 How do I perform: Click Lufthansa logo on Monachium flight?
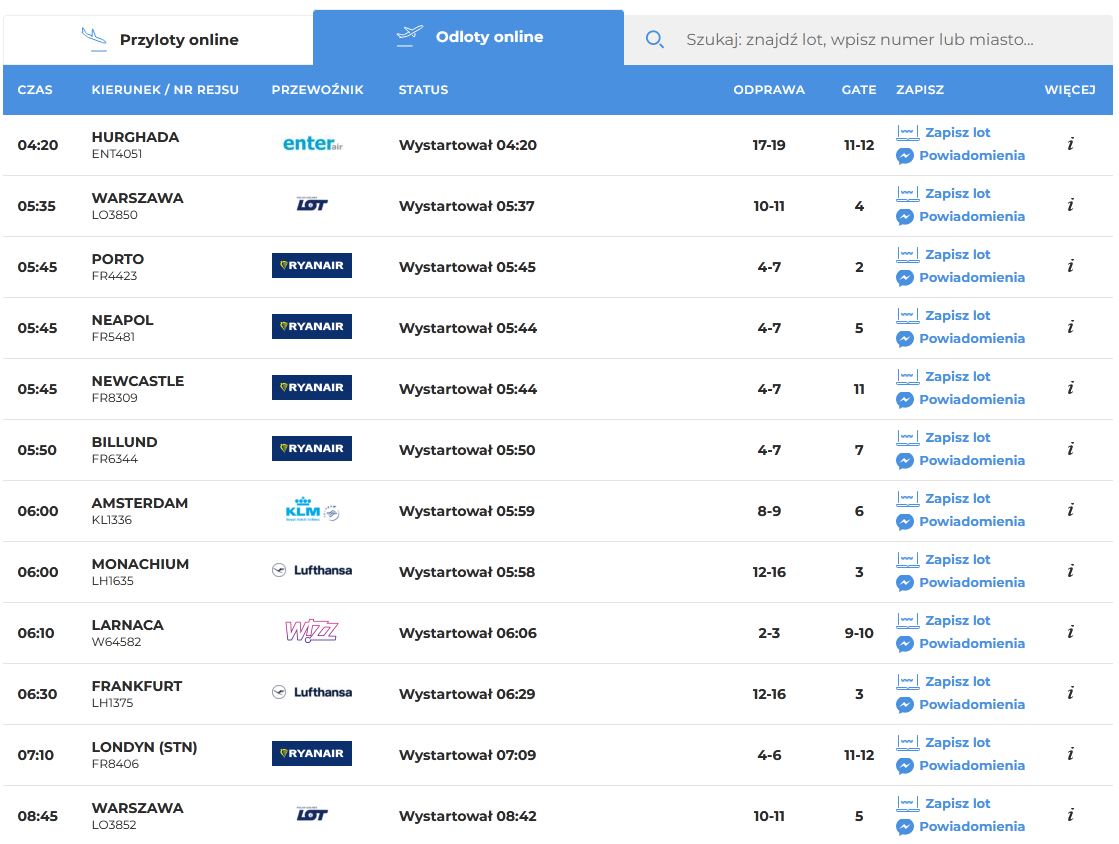click(x=312, y=571)
